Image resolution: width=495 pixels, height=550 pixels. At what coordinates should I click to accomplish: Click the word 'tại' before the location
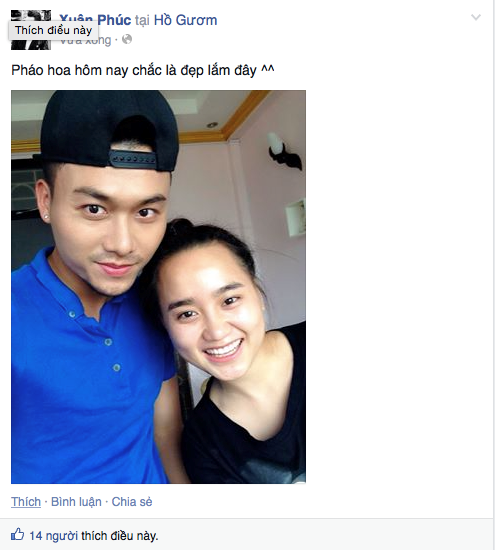point(142,20)
